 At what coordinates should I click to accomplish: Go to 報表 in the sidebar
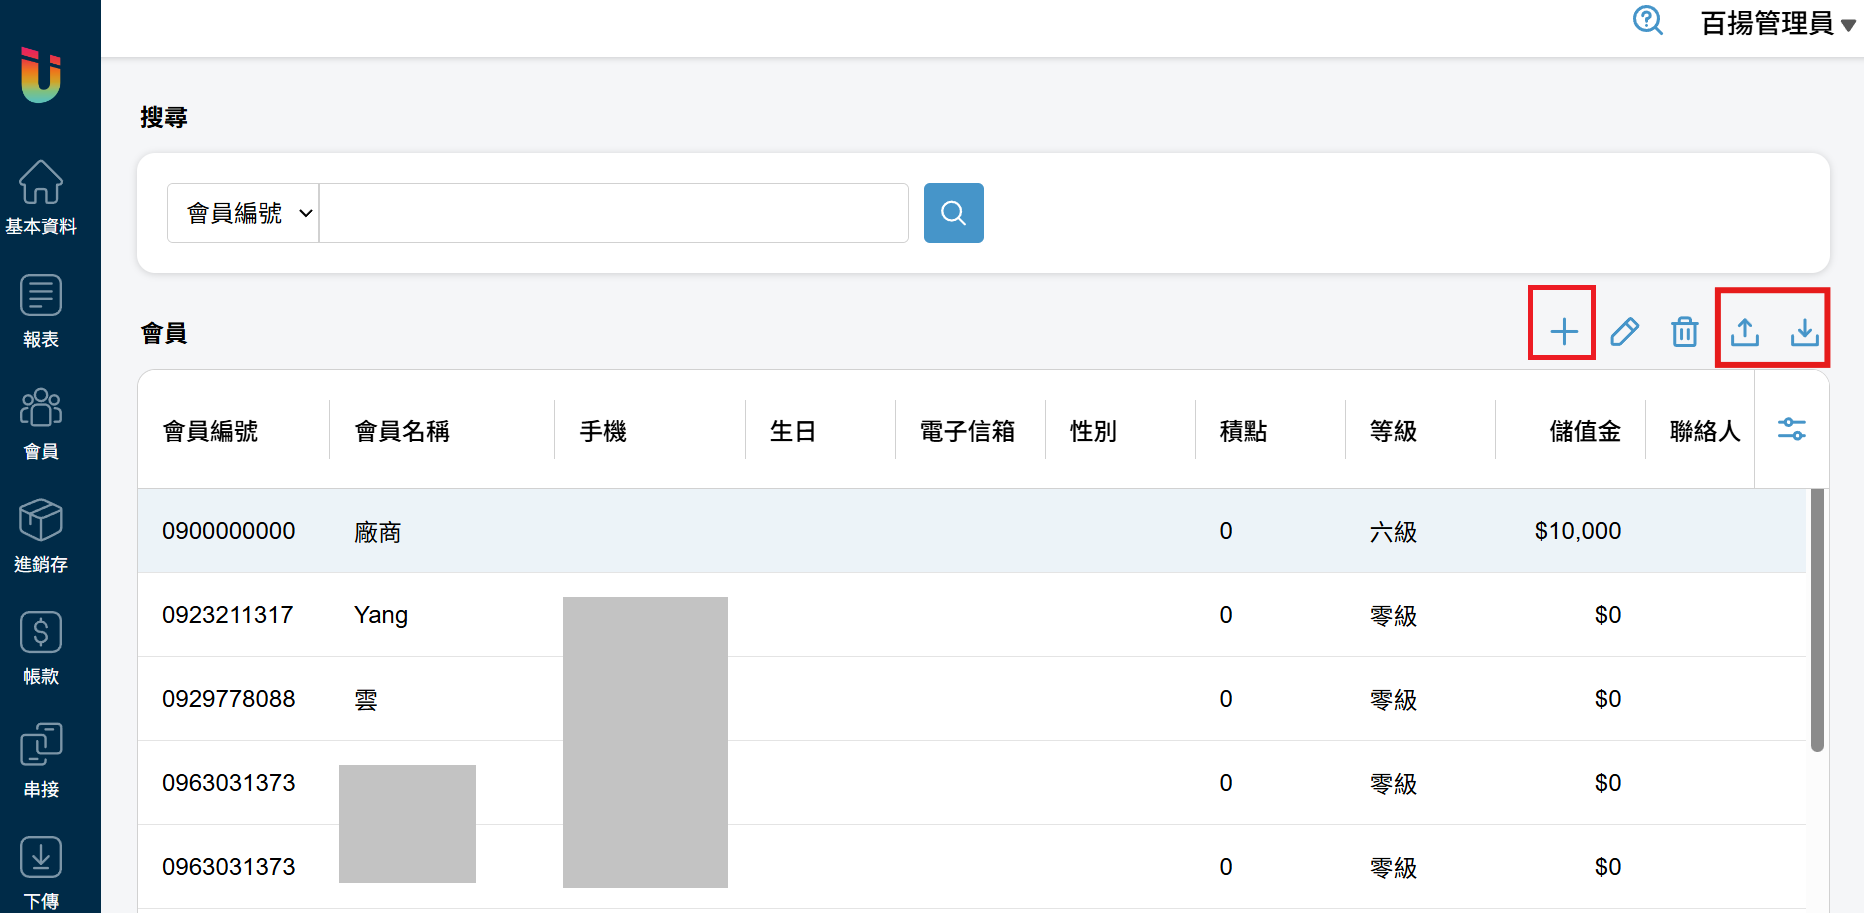pos(41,311)
